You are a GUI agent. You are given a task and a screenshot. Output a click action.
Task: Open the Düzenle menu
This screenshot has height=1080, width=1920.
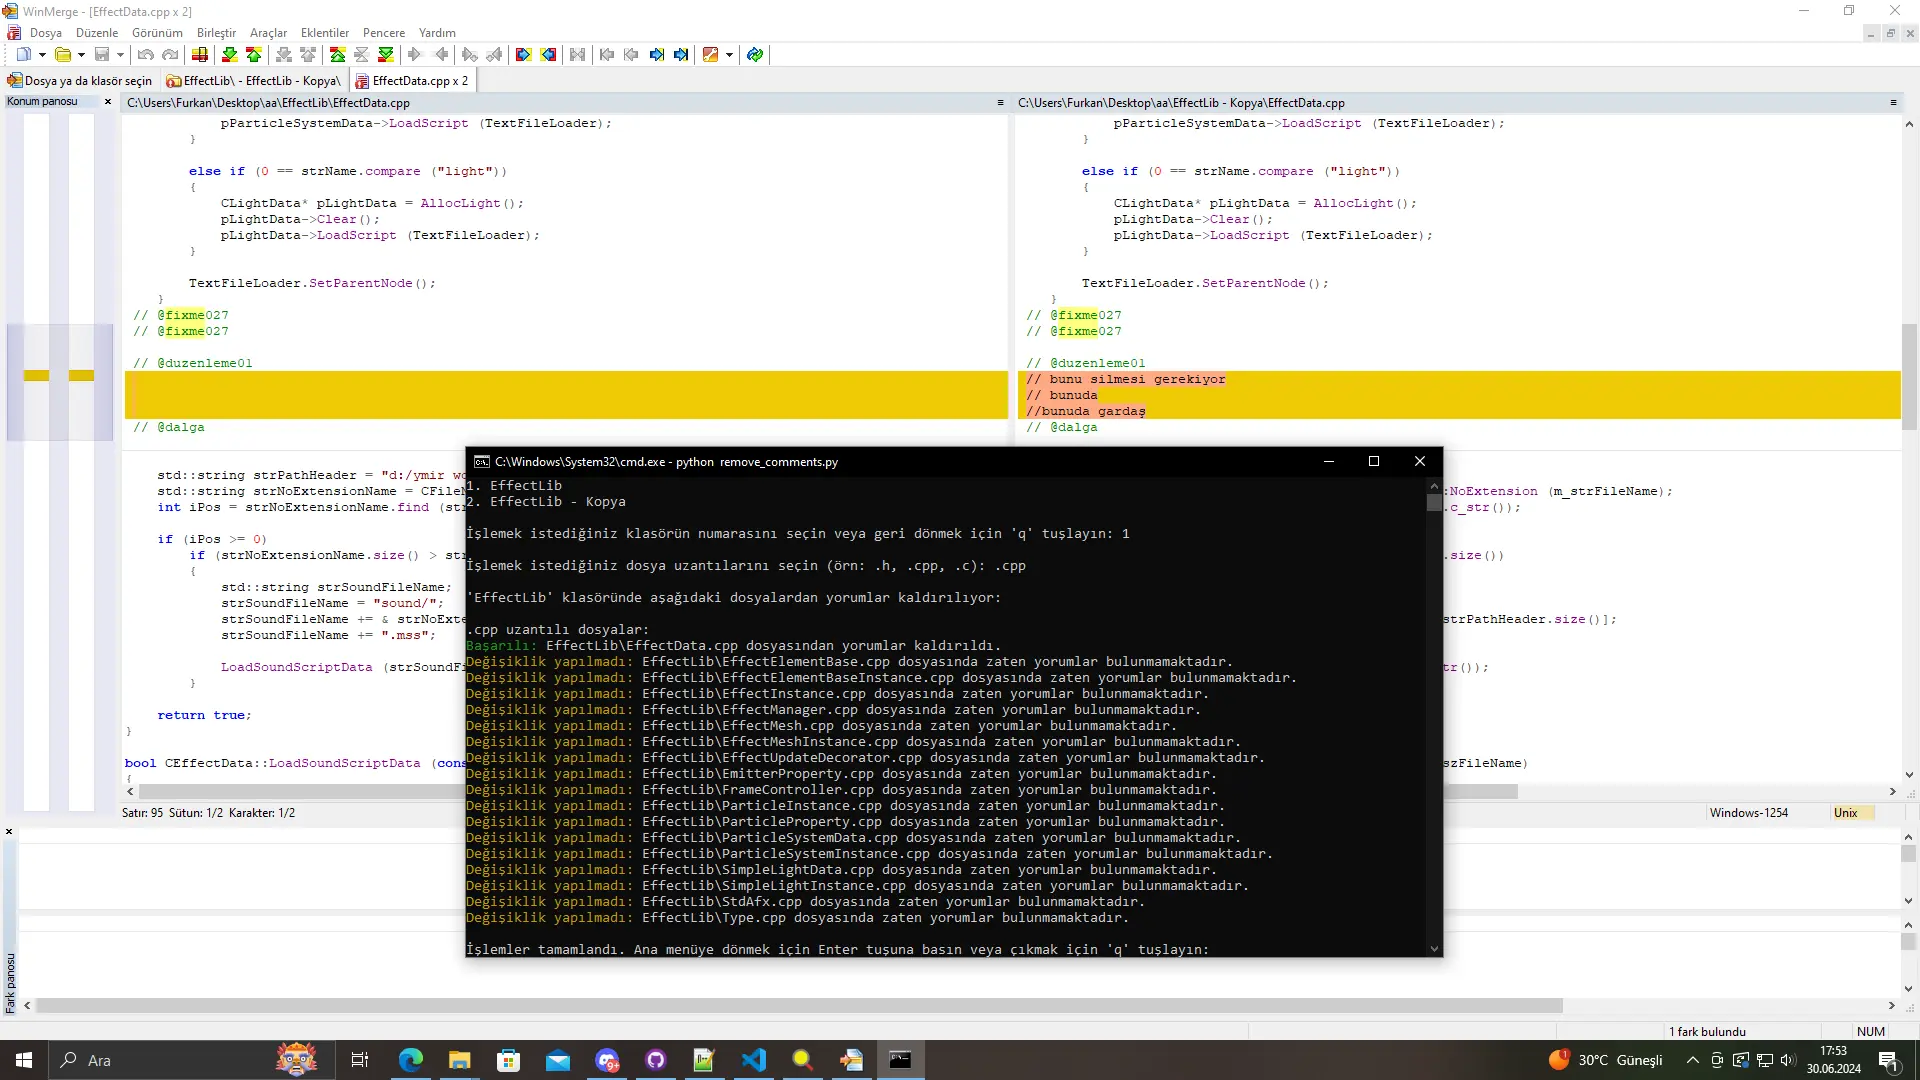click(97, 33)
